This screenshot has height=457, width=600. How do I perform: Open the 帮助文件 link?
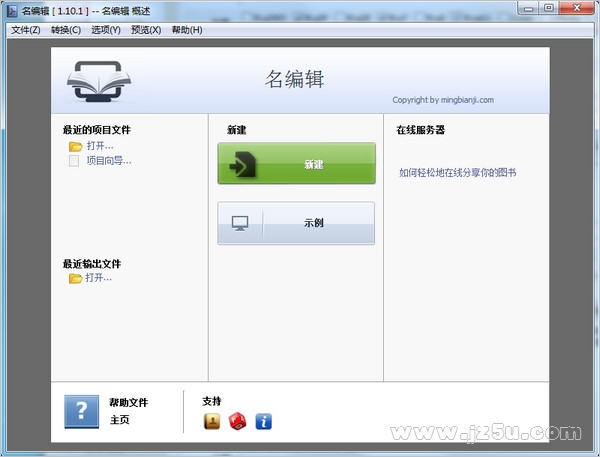coord(129,402)
